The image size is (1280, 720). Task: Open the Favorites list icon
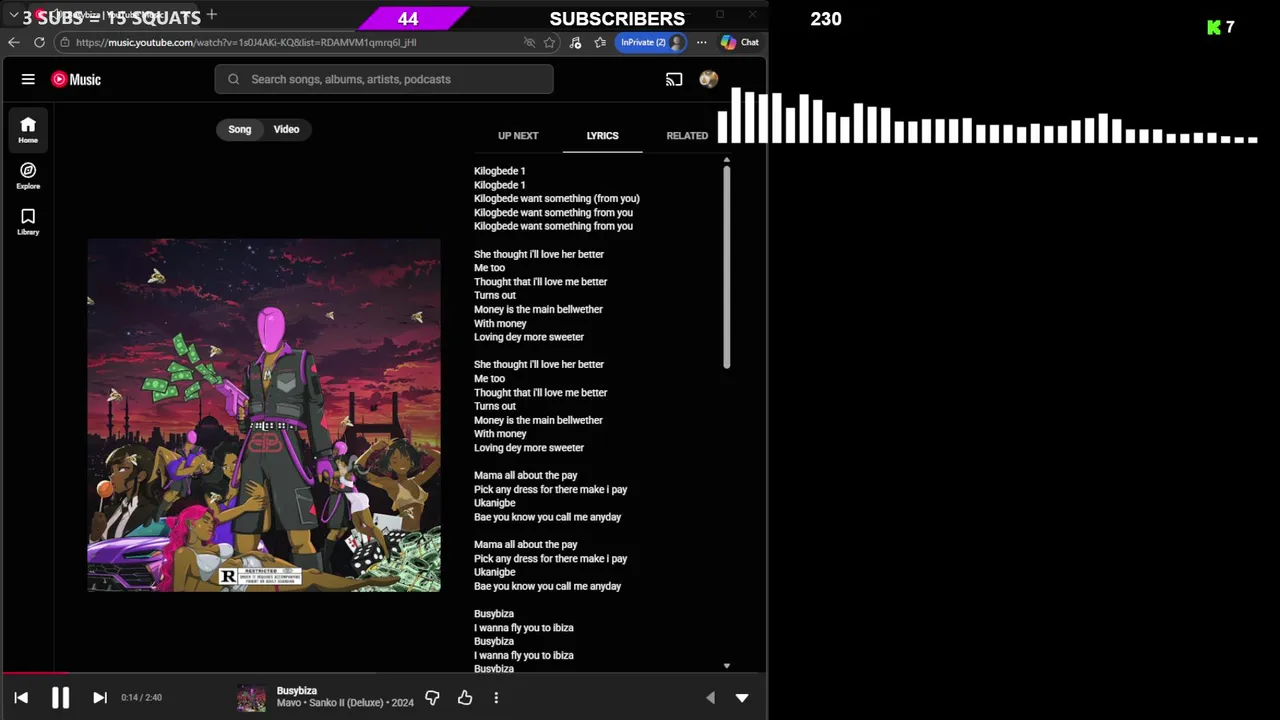point(600,42)
